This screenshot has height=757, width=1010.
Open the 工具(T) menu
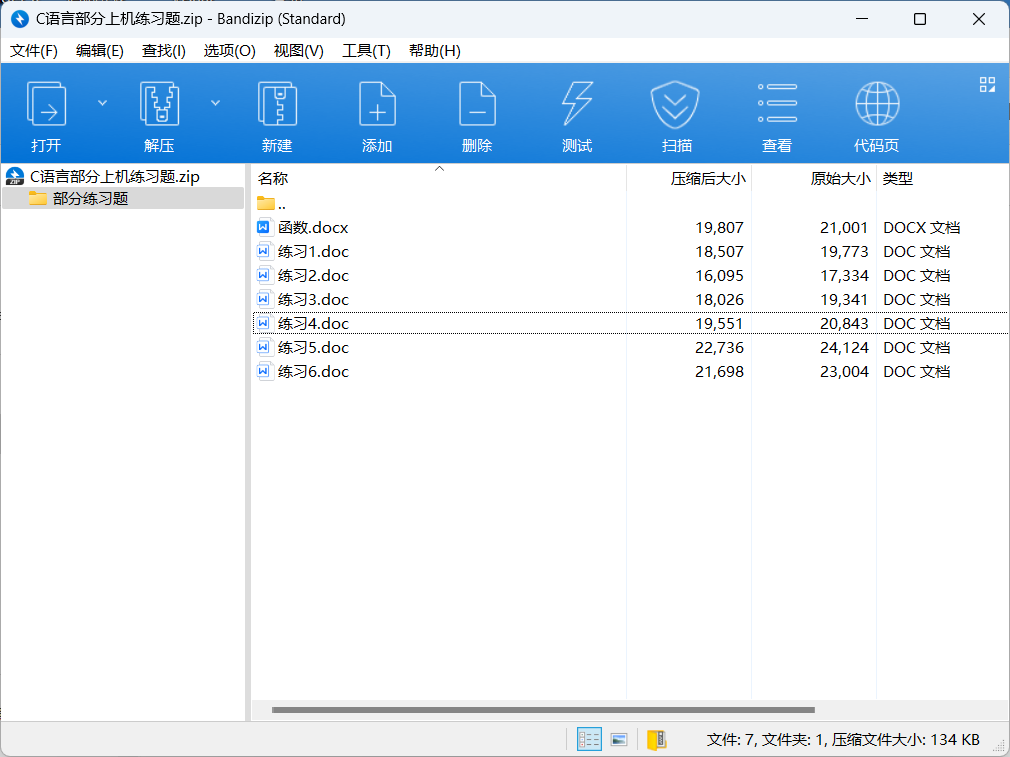click(366, 51)
